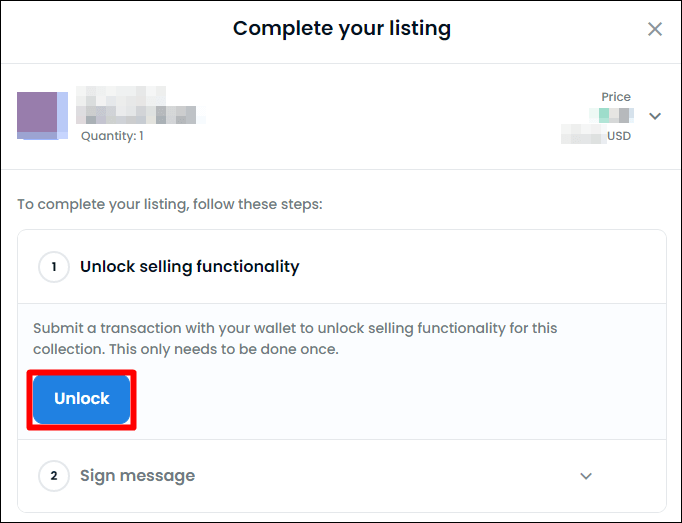Click the Price label
The width and height of the screenshot is (682, 523).
pyautogui.click(x=615, y=97)
